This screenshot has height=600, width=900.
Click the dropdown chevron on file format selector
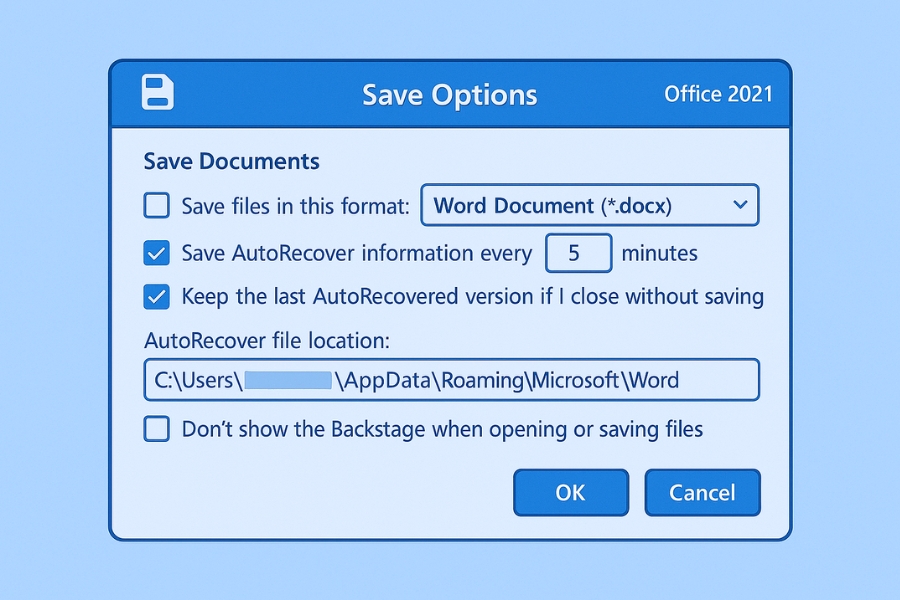pyautogui.click(x=741, y=205)
